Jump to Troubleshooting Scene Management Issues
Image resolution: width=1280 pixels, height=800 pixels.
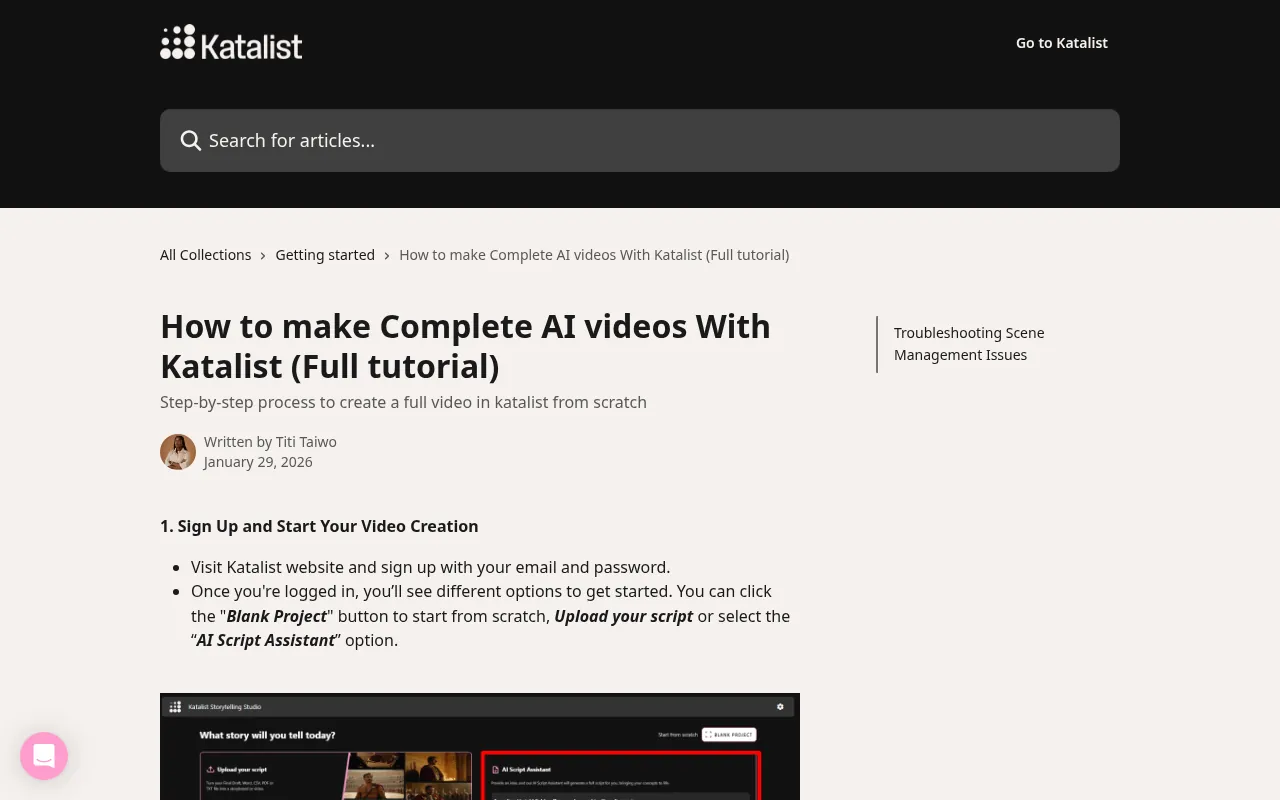[969, 344]
